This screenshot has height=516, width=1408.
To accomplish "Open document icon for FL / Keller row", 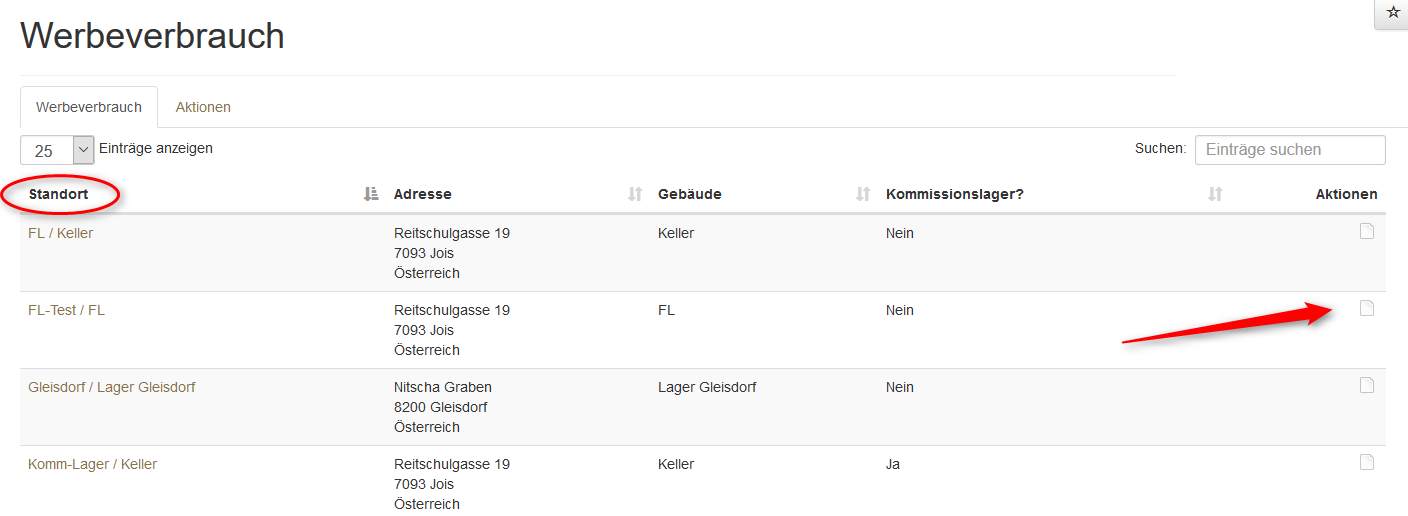I will (1366, 232).
